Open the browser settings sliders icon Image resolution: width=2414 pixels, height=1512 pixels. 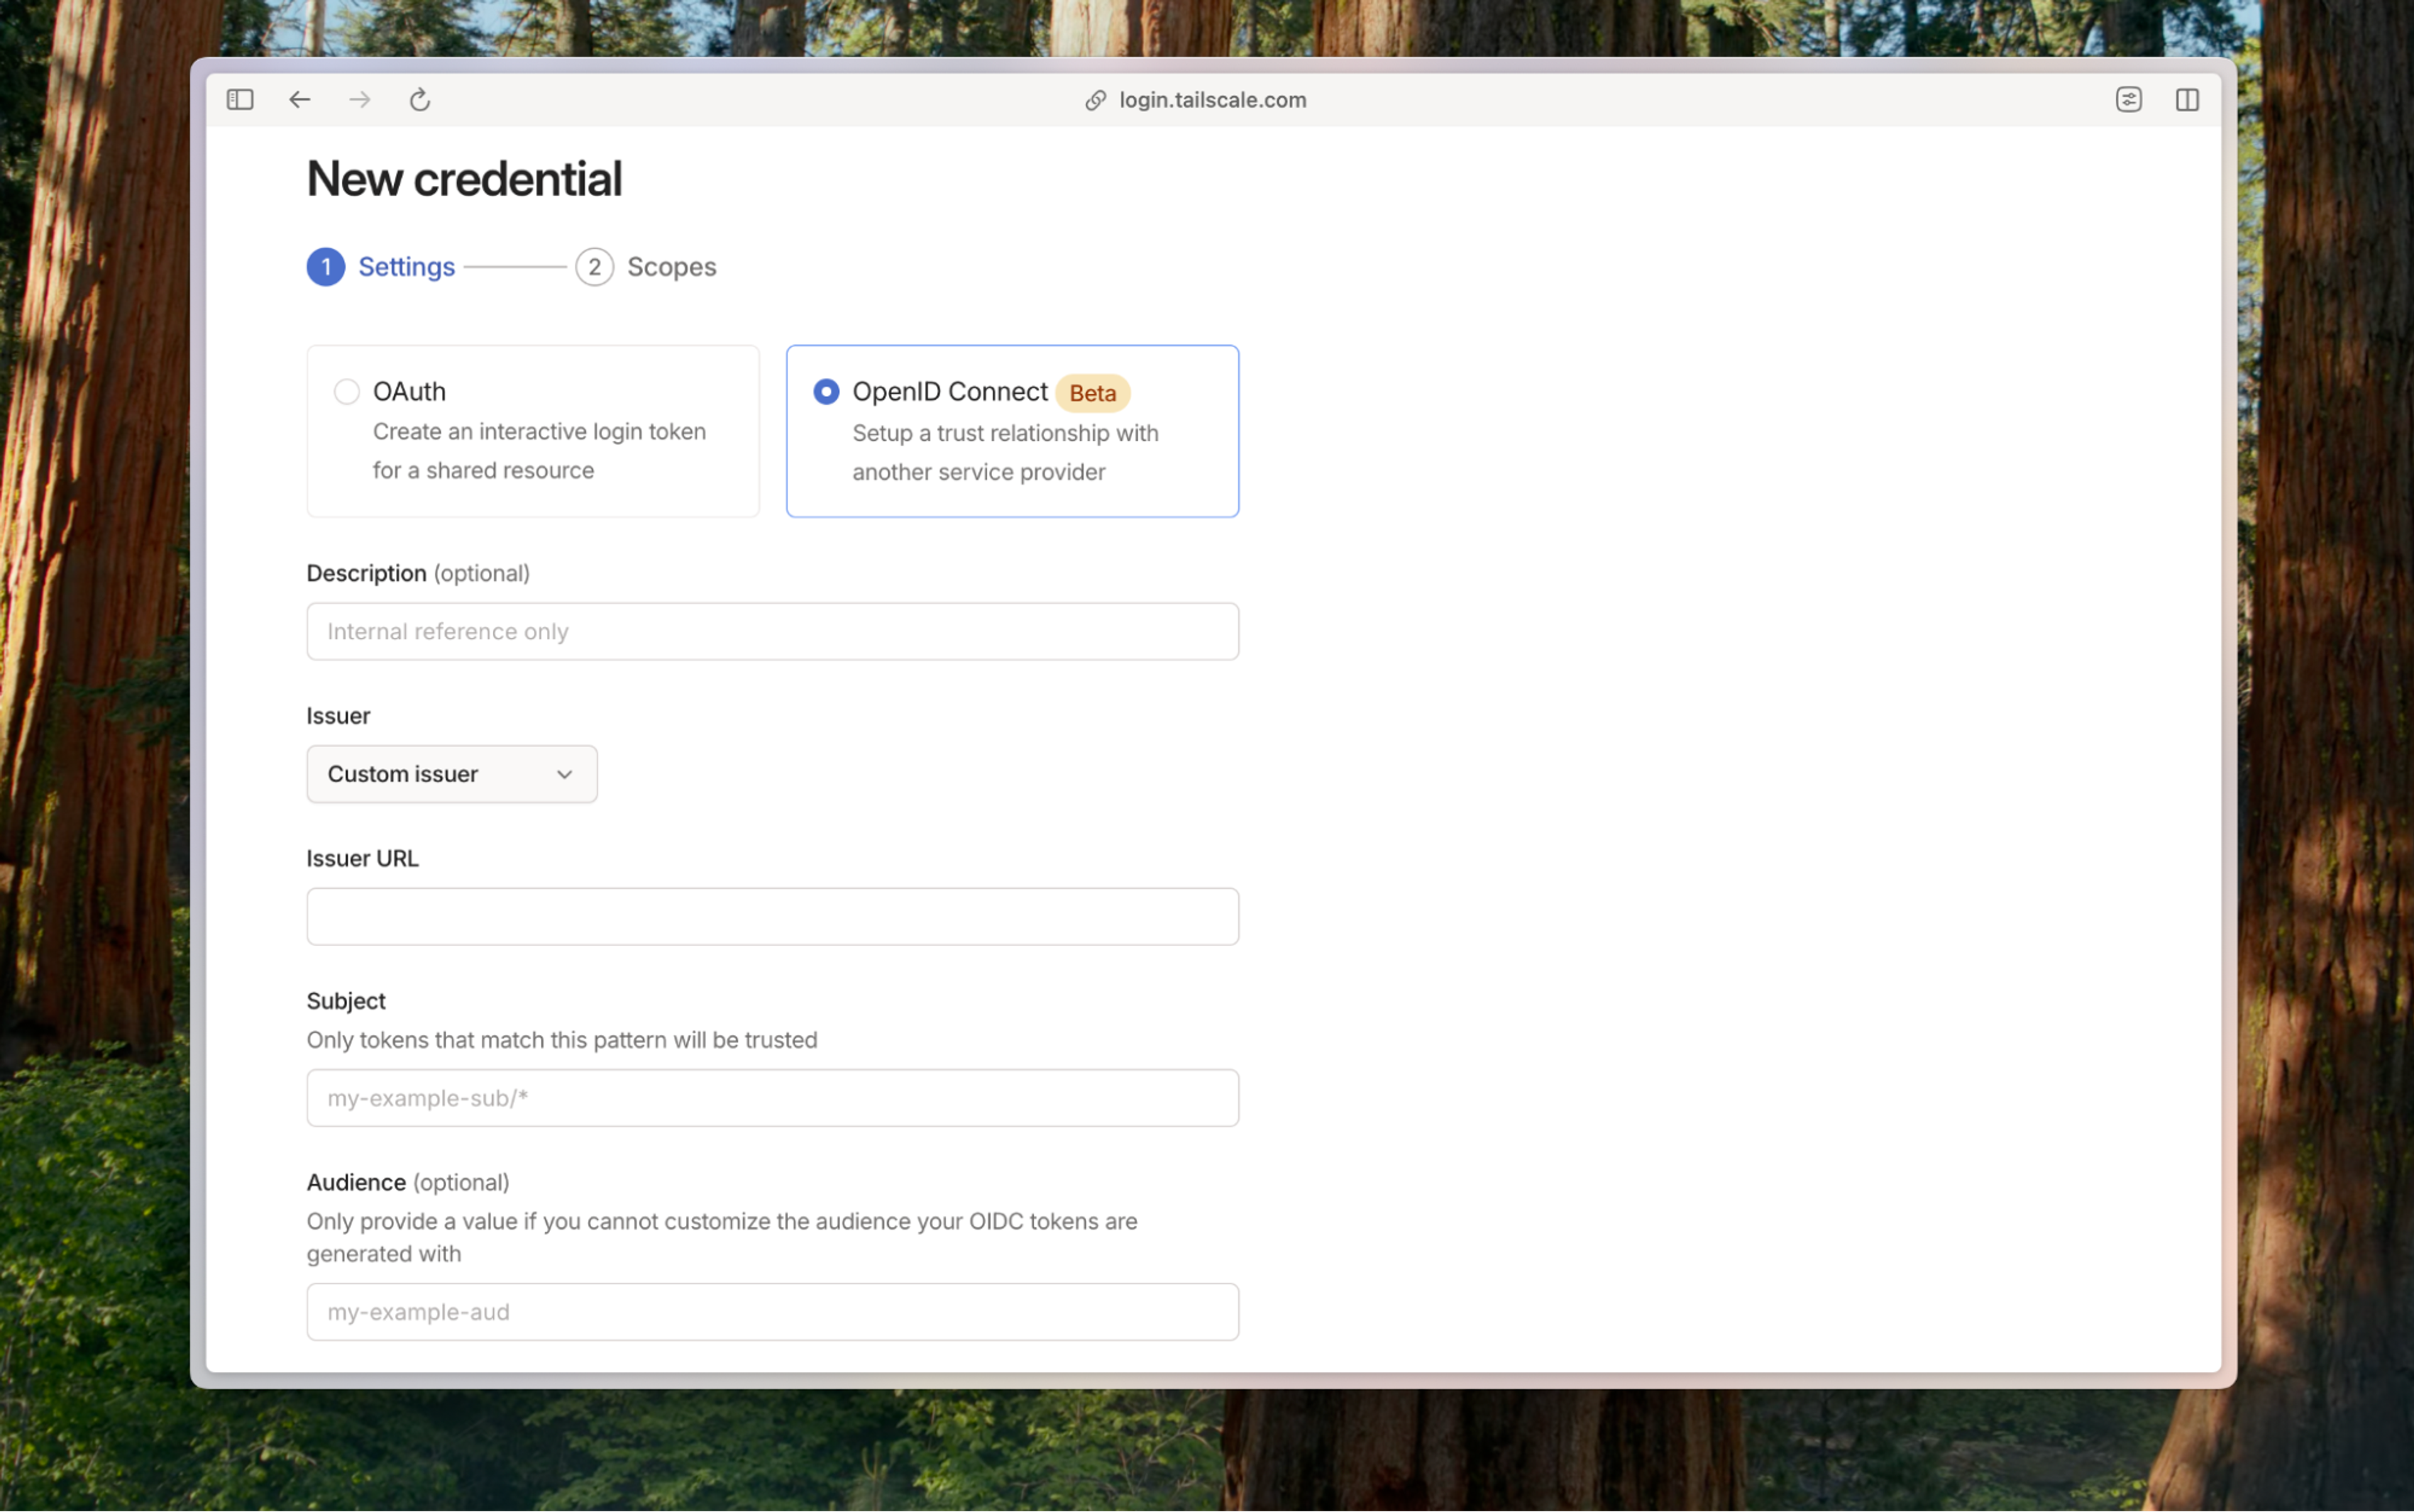pos(2128,99)
